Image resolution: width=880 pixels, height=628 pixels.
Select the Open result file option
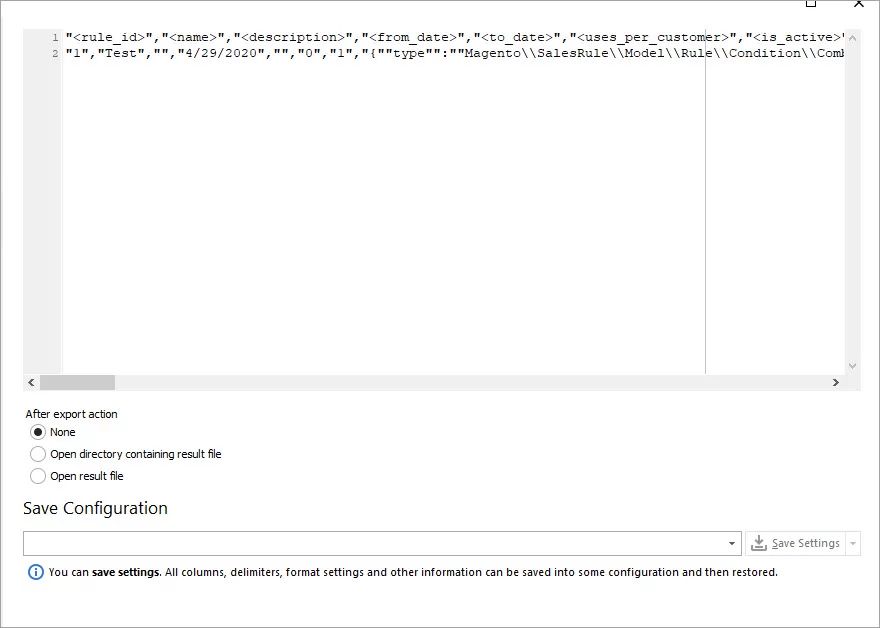38,476
